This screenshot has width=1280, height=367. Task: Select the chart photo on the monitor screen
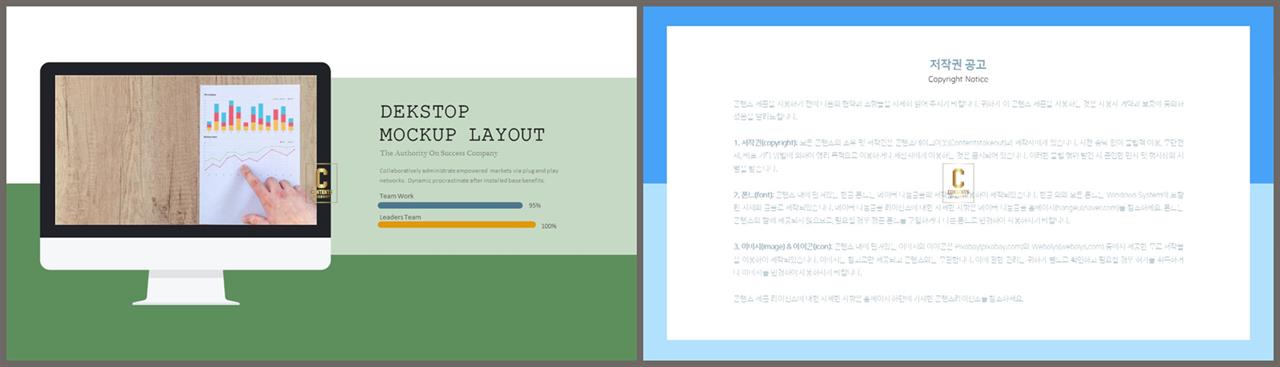coord(185,150)
